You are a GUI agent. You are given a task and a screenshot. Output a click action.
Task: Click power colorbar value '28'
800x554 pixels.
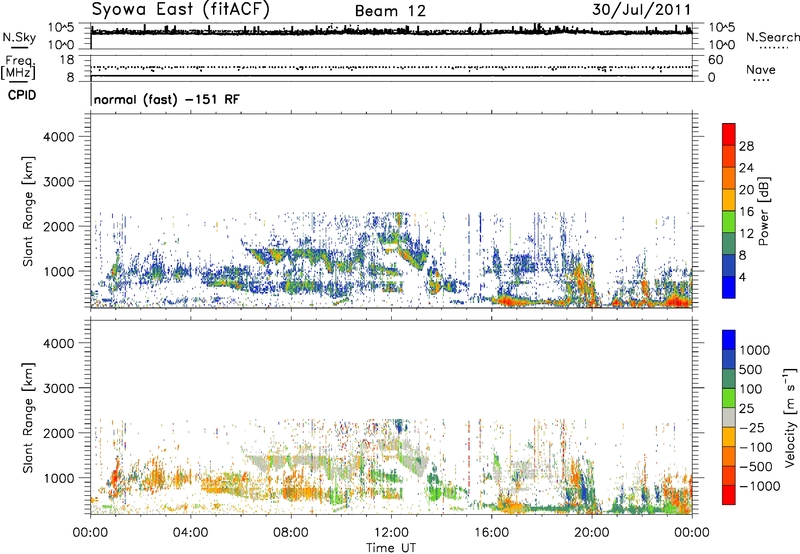(746, 146)
